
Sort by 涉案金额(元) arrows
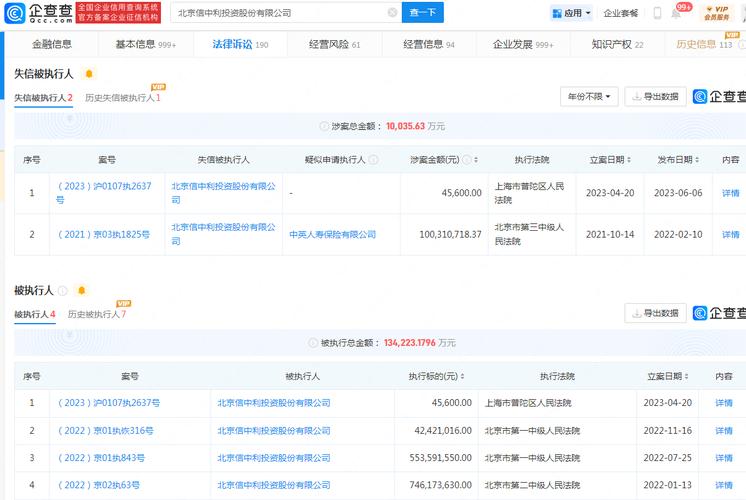point(476,160)
